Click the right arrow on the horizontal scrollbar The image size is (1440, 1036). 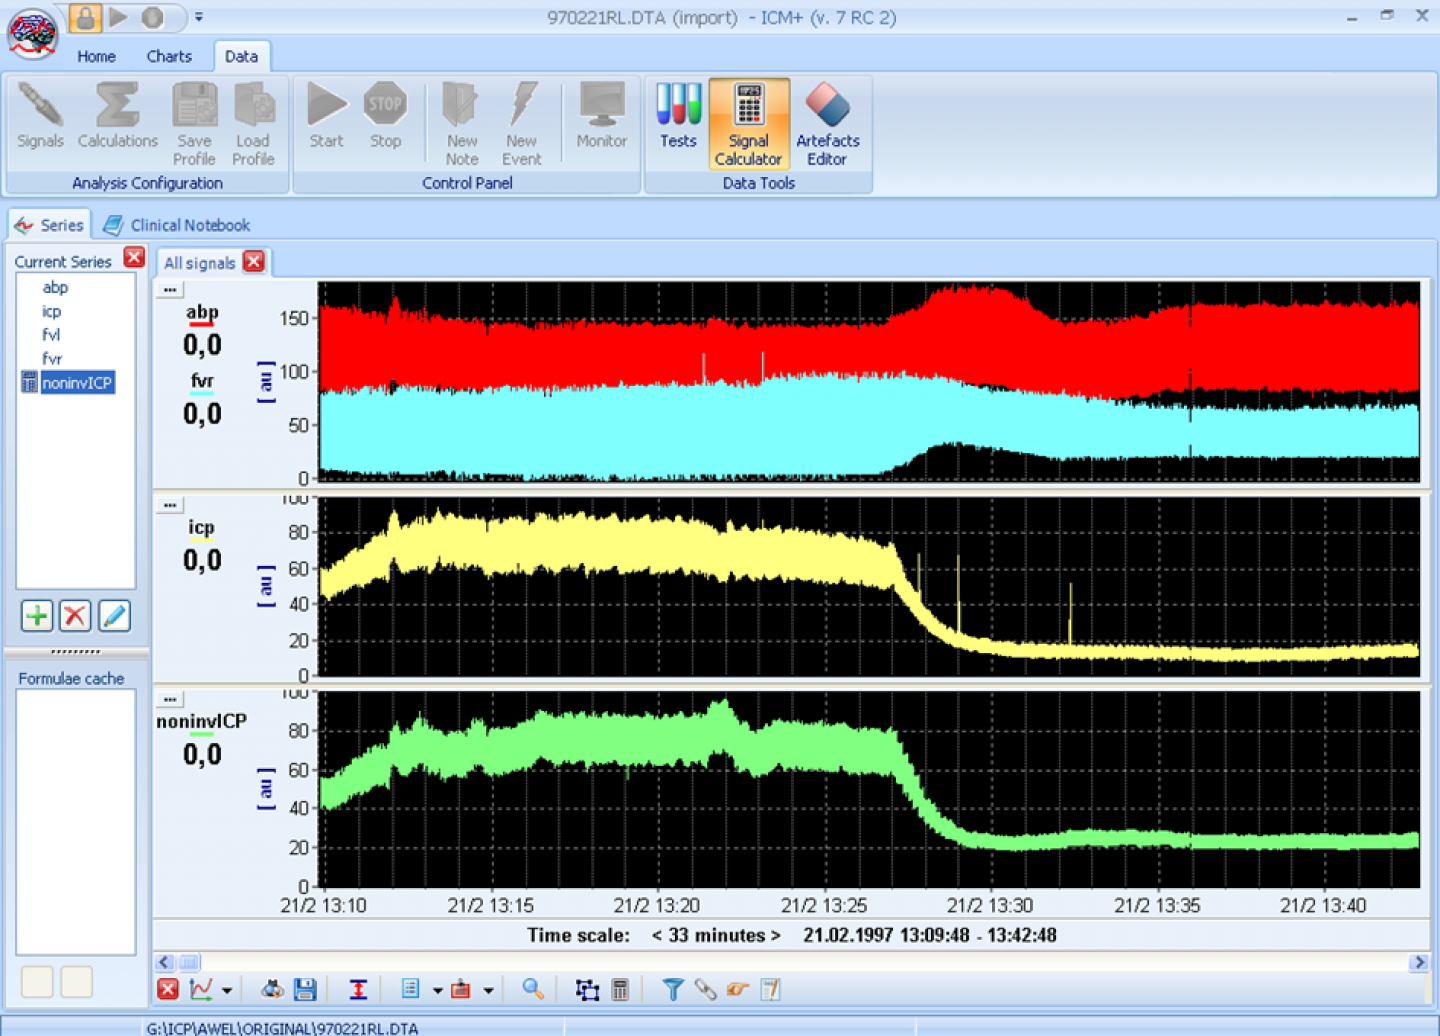click(x=1419, y=962)
